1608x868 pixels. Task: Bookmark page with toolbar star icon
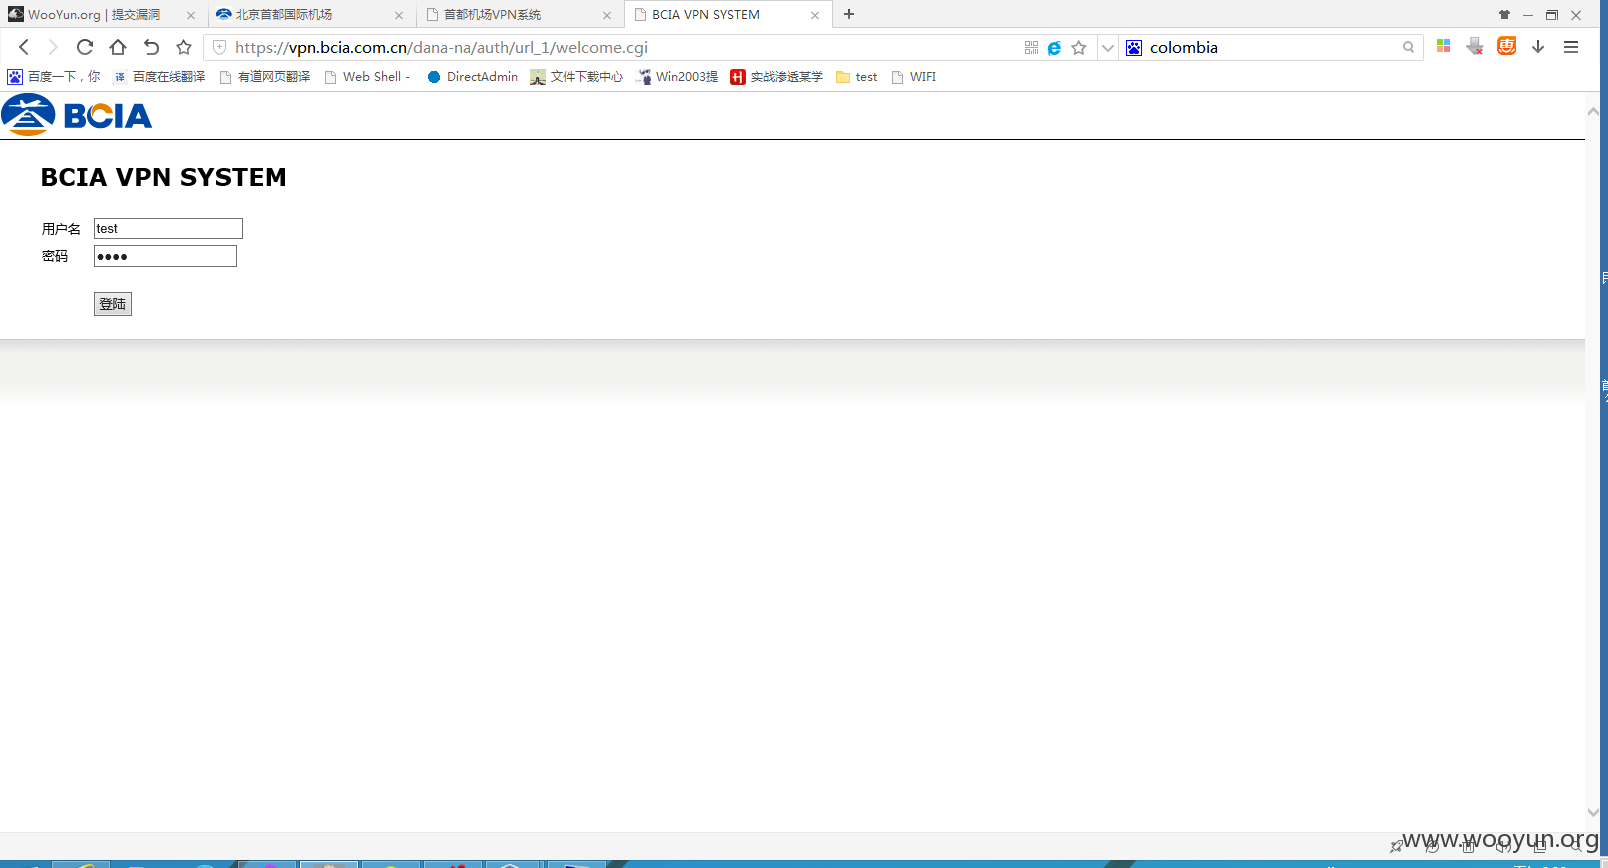click(x=184, y=47)
